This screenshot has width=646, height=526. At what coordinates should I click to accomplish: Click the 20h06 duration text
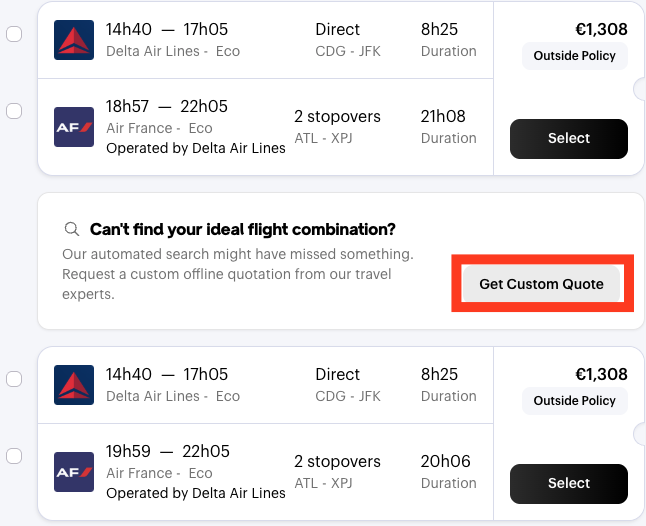tap(444, 462)
